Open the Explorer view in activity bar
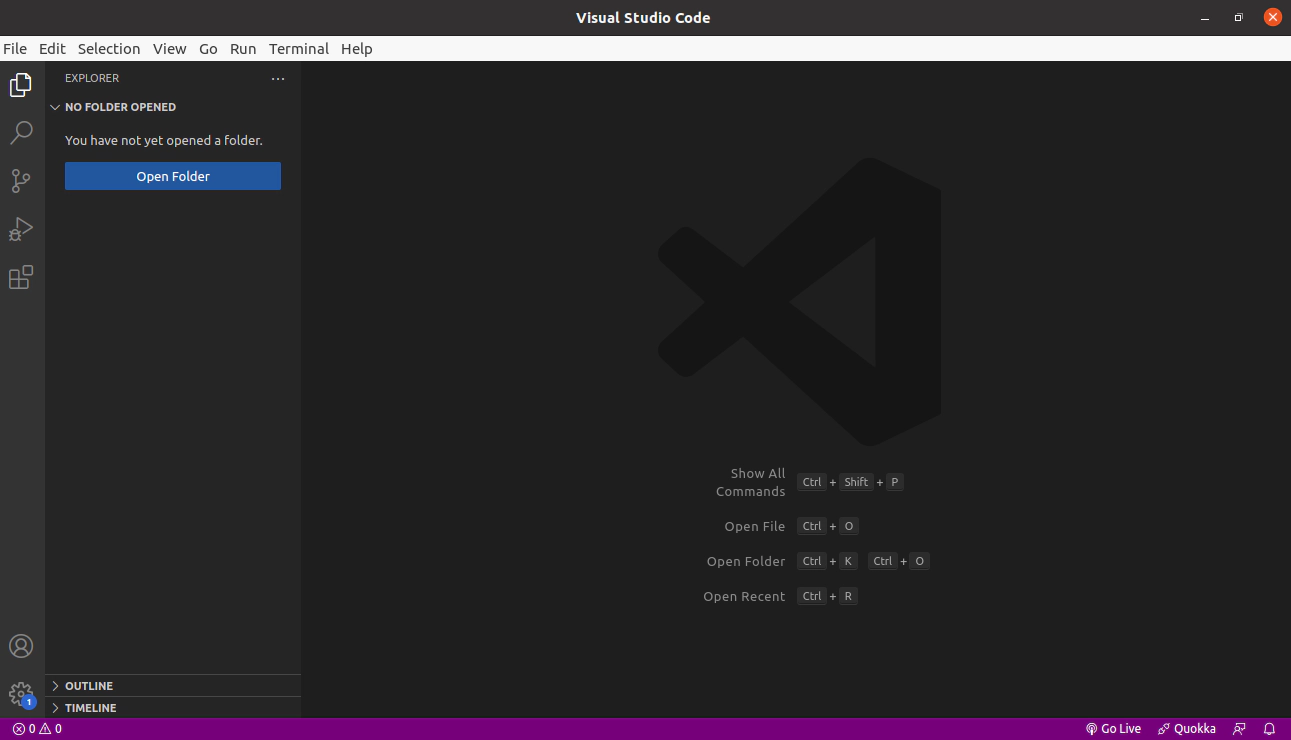 point(21,85)
